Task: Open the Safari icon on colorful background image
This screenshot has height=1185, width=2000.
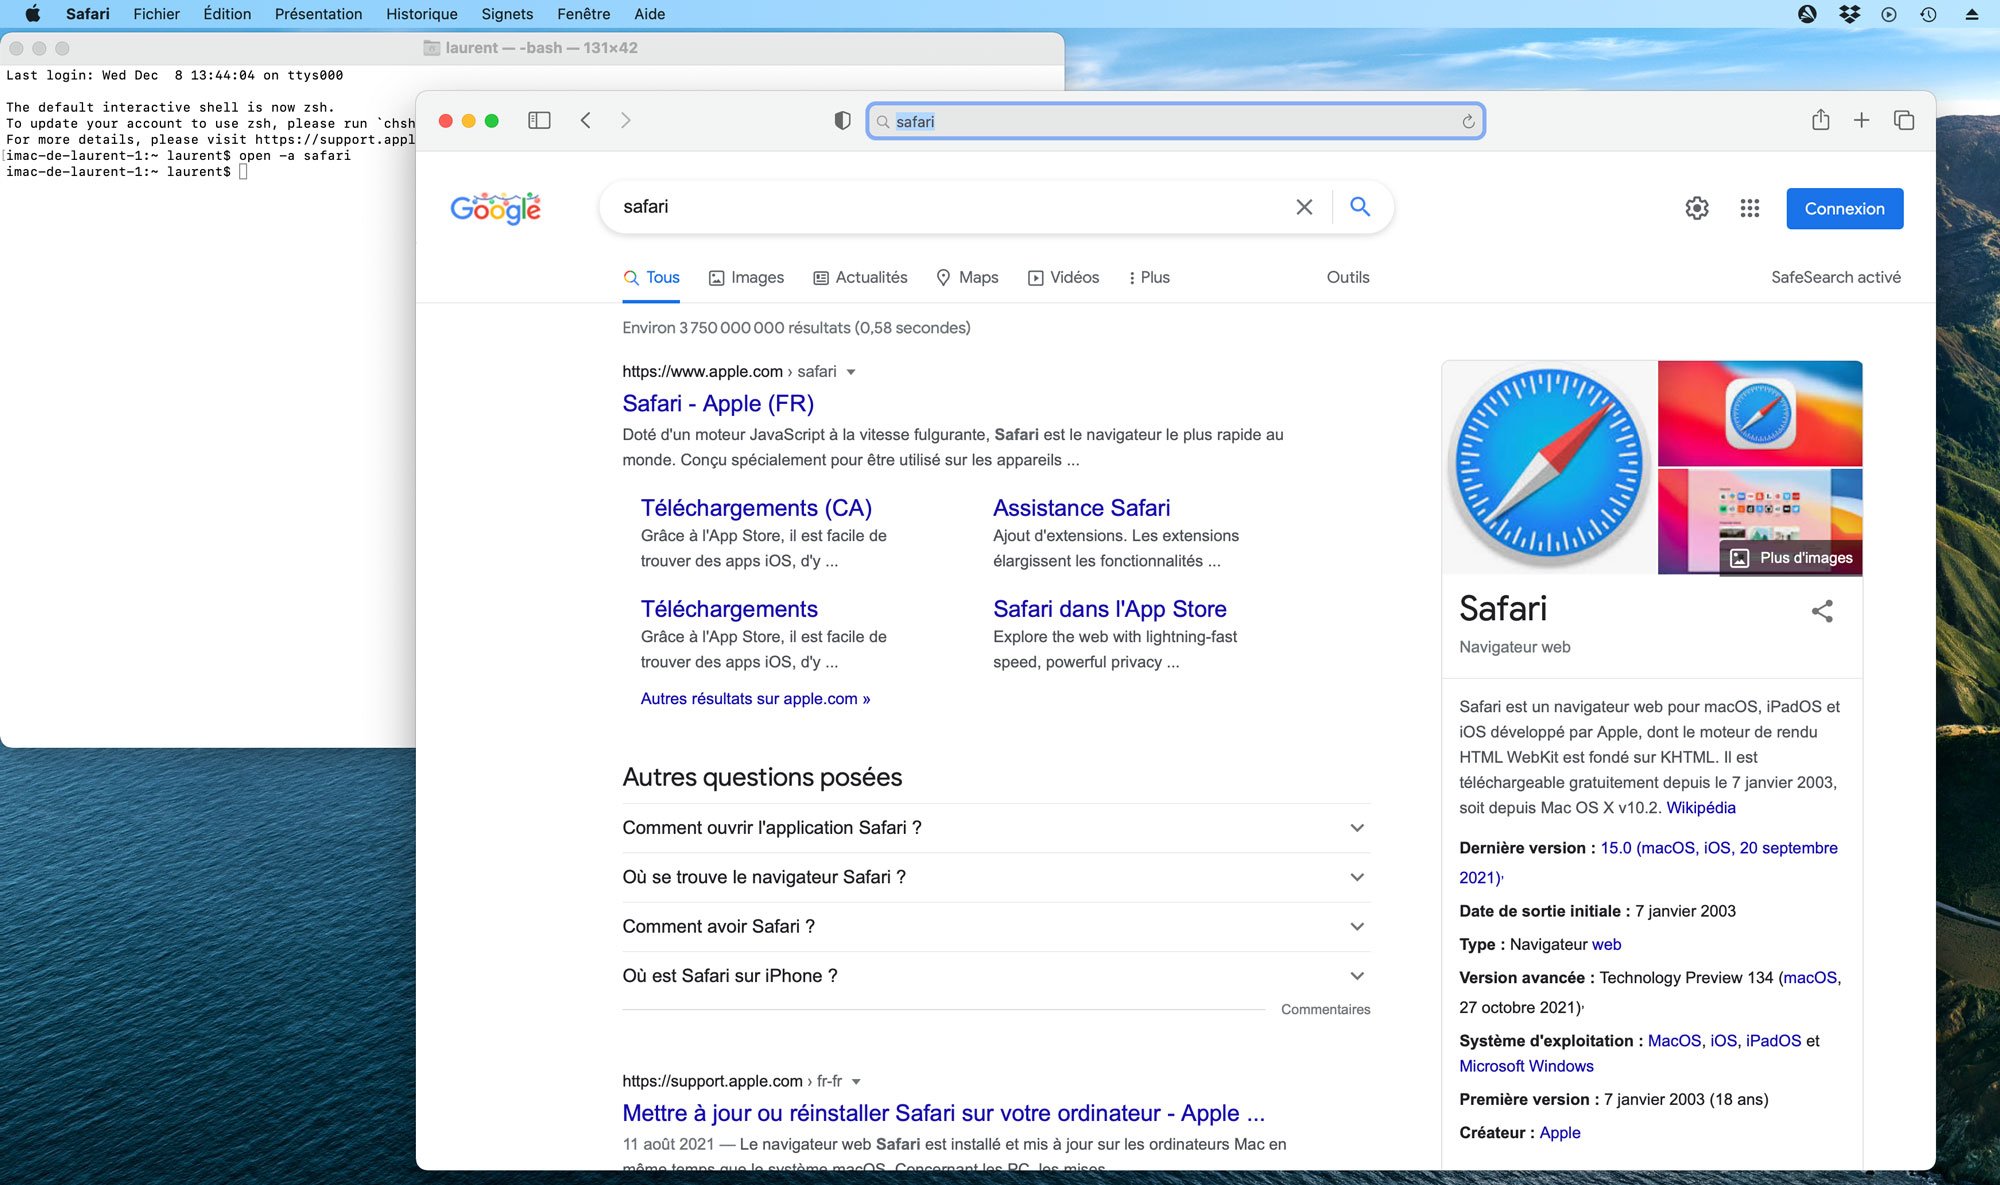Action: tap(1760, 413)
